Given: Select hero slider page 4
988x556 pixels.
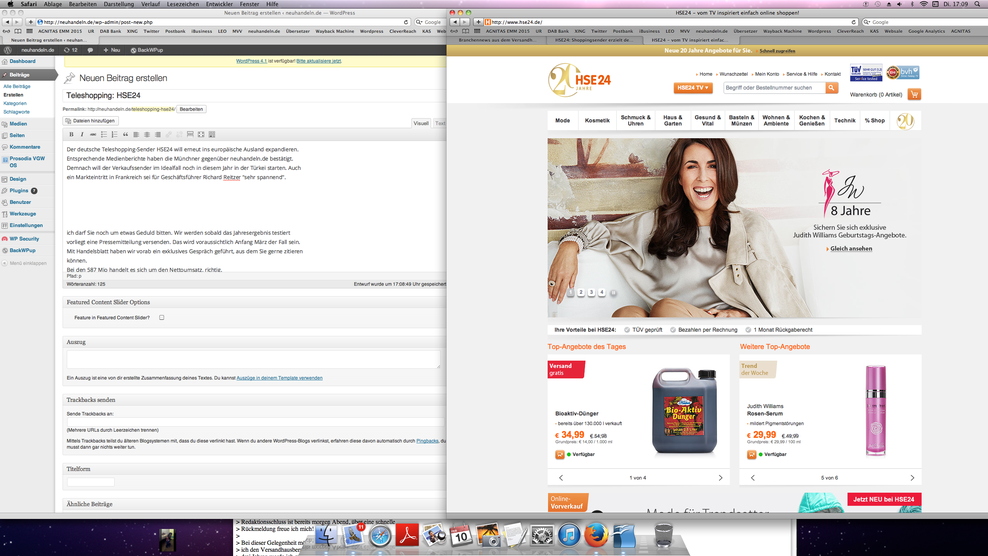Looking at the screenshot, I should coord(602,292).
